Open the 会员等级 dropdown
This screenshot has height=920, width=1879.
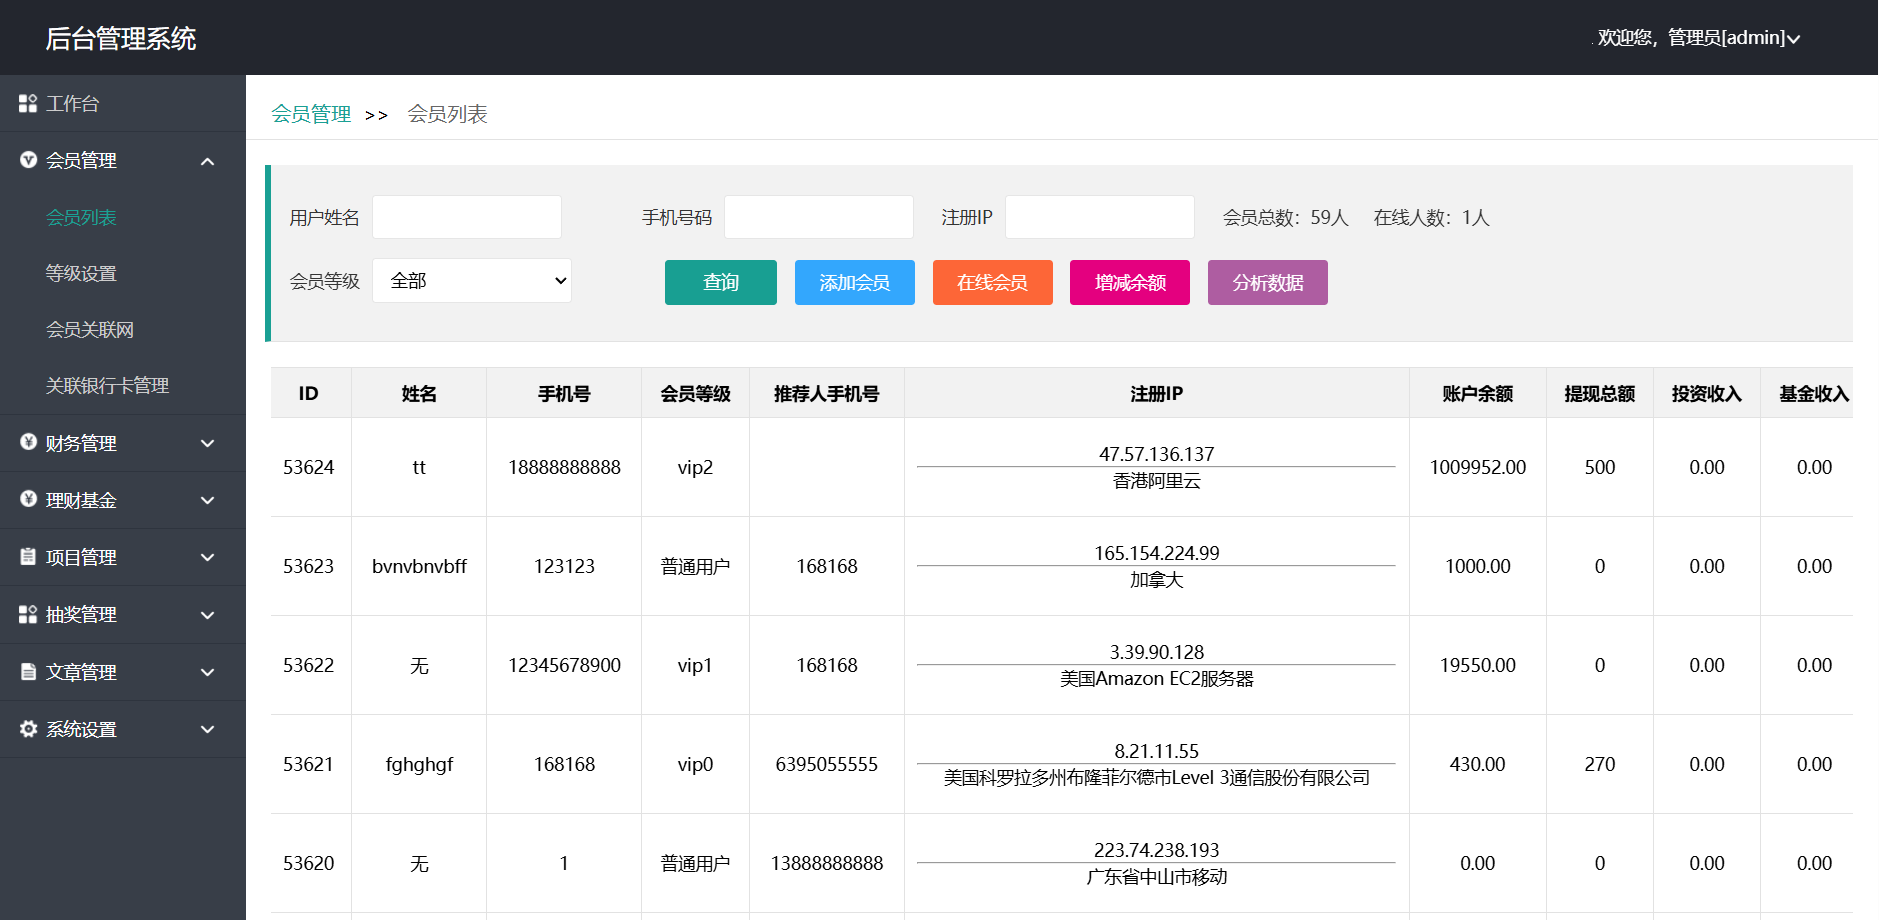tap(471, 281)
